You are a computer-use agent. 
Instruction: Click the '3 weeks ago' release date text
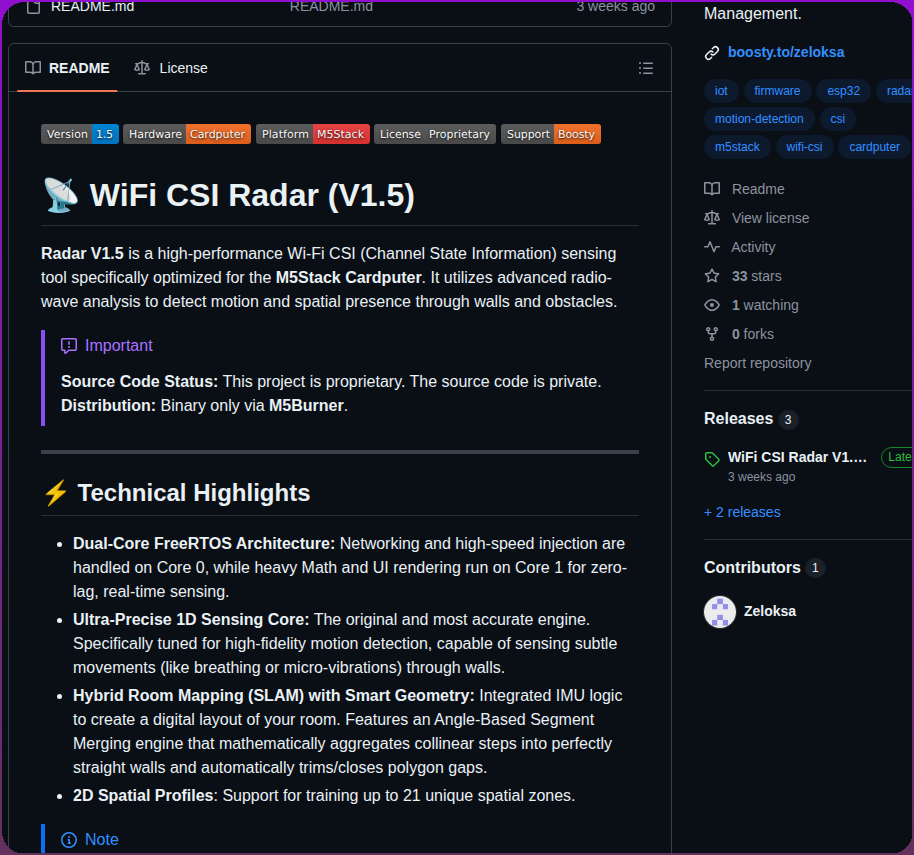coord(761,477)
